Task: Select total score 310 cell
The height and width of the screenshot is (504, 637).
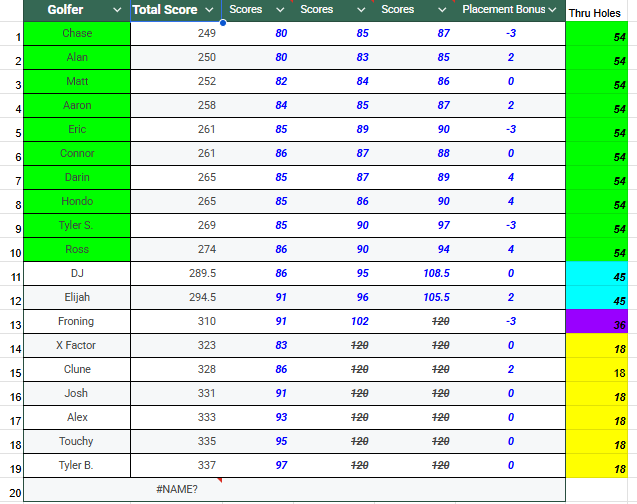Action: 176,321
